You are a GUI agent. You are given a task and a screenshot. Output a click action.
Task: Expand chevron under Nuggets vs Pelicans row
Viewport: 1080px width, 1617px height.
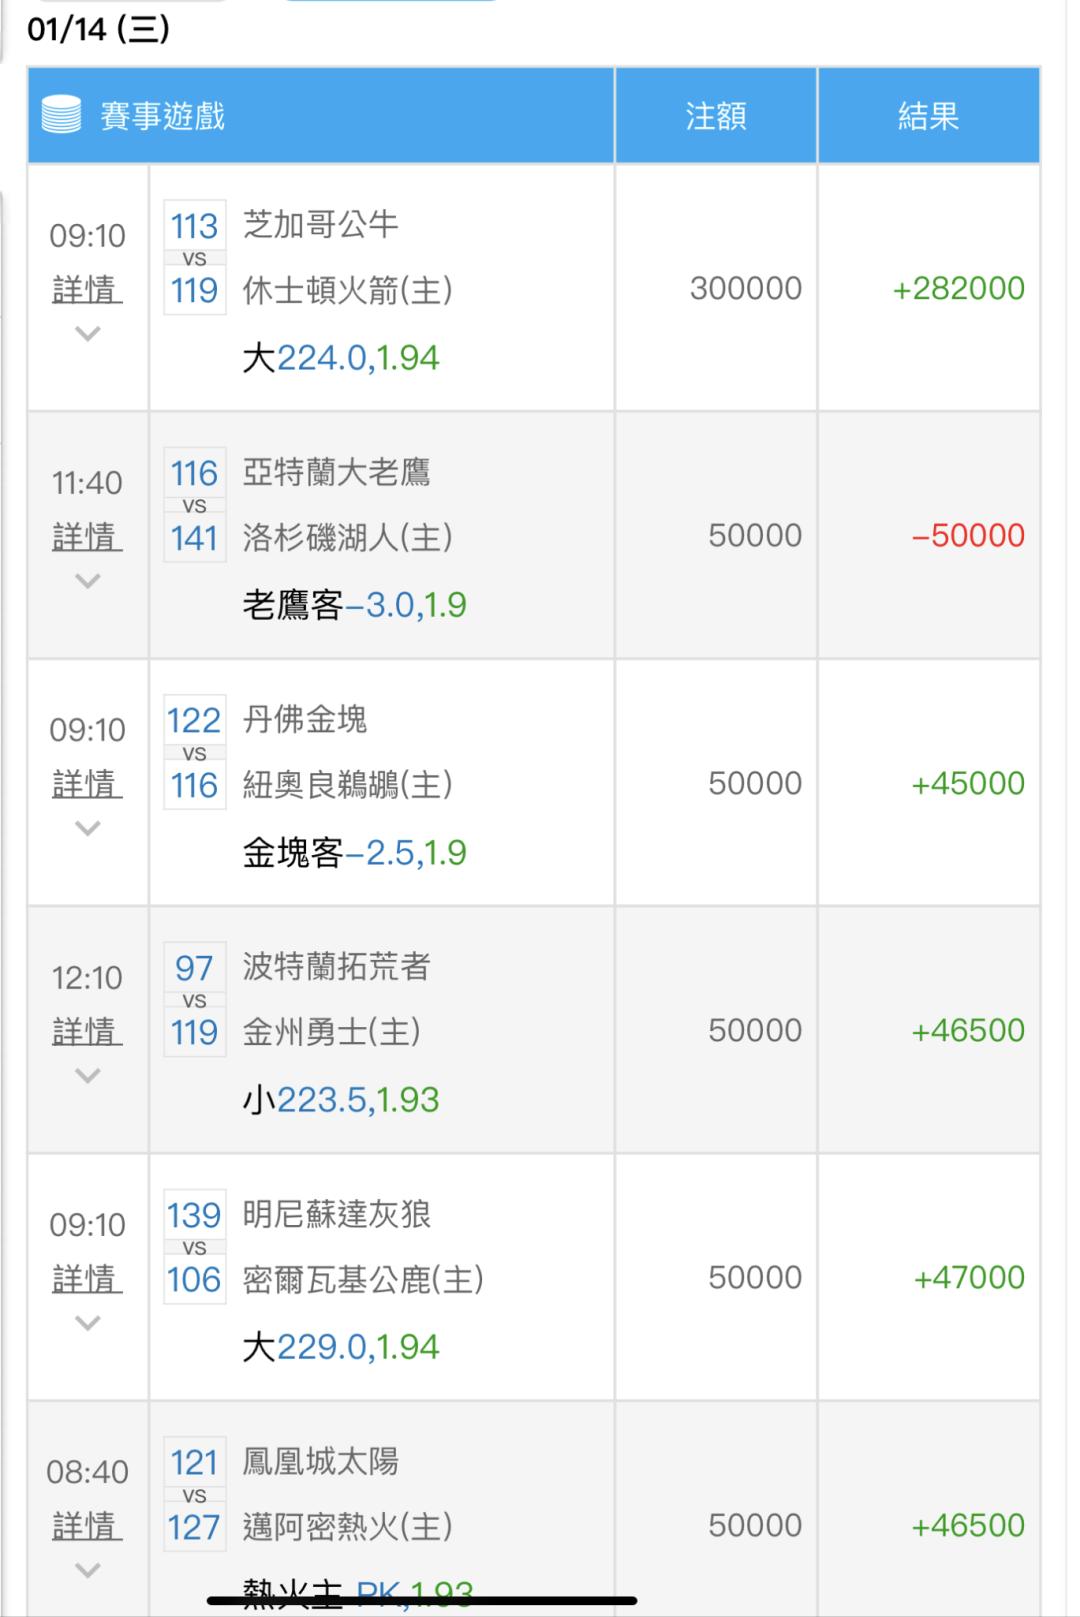pos(88,828)
